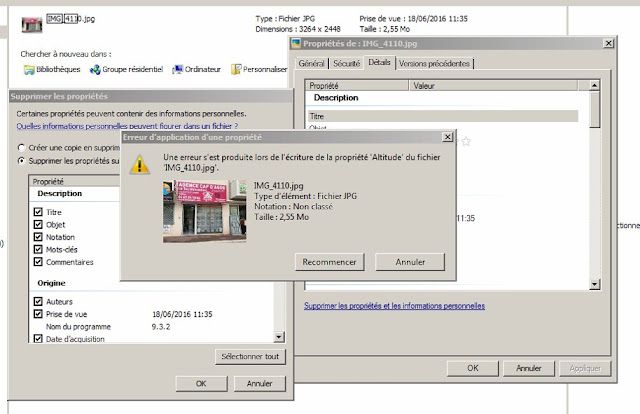Switch to the Général tab
This screenshot has height=414, width=640.
coord(311,64)
